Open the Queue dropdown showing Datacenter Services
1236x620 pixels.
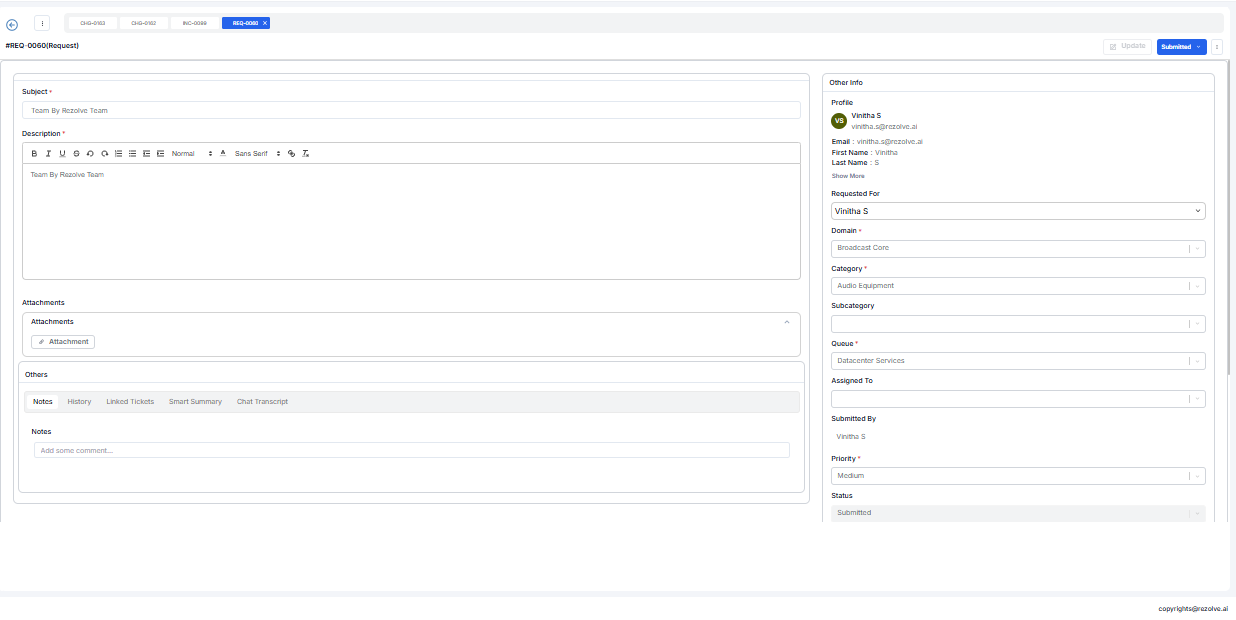click(1018, 361)
